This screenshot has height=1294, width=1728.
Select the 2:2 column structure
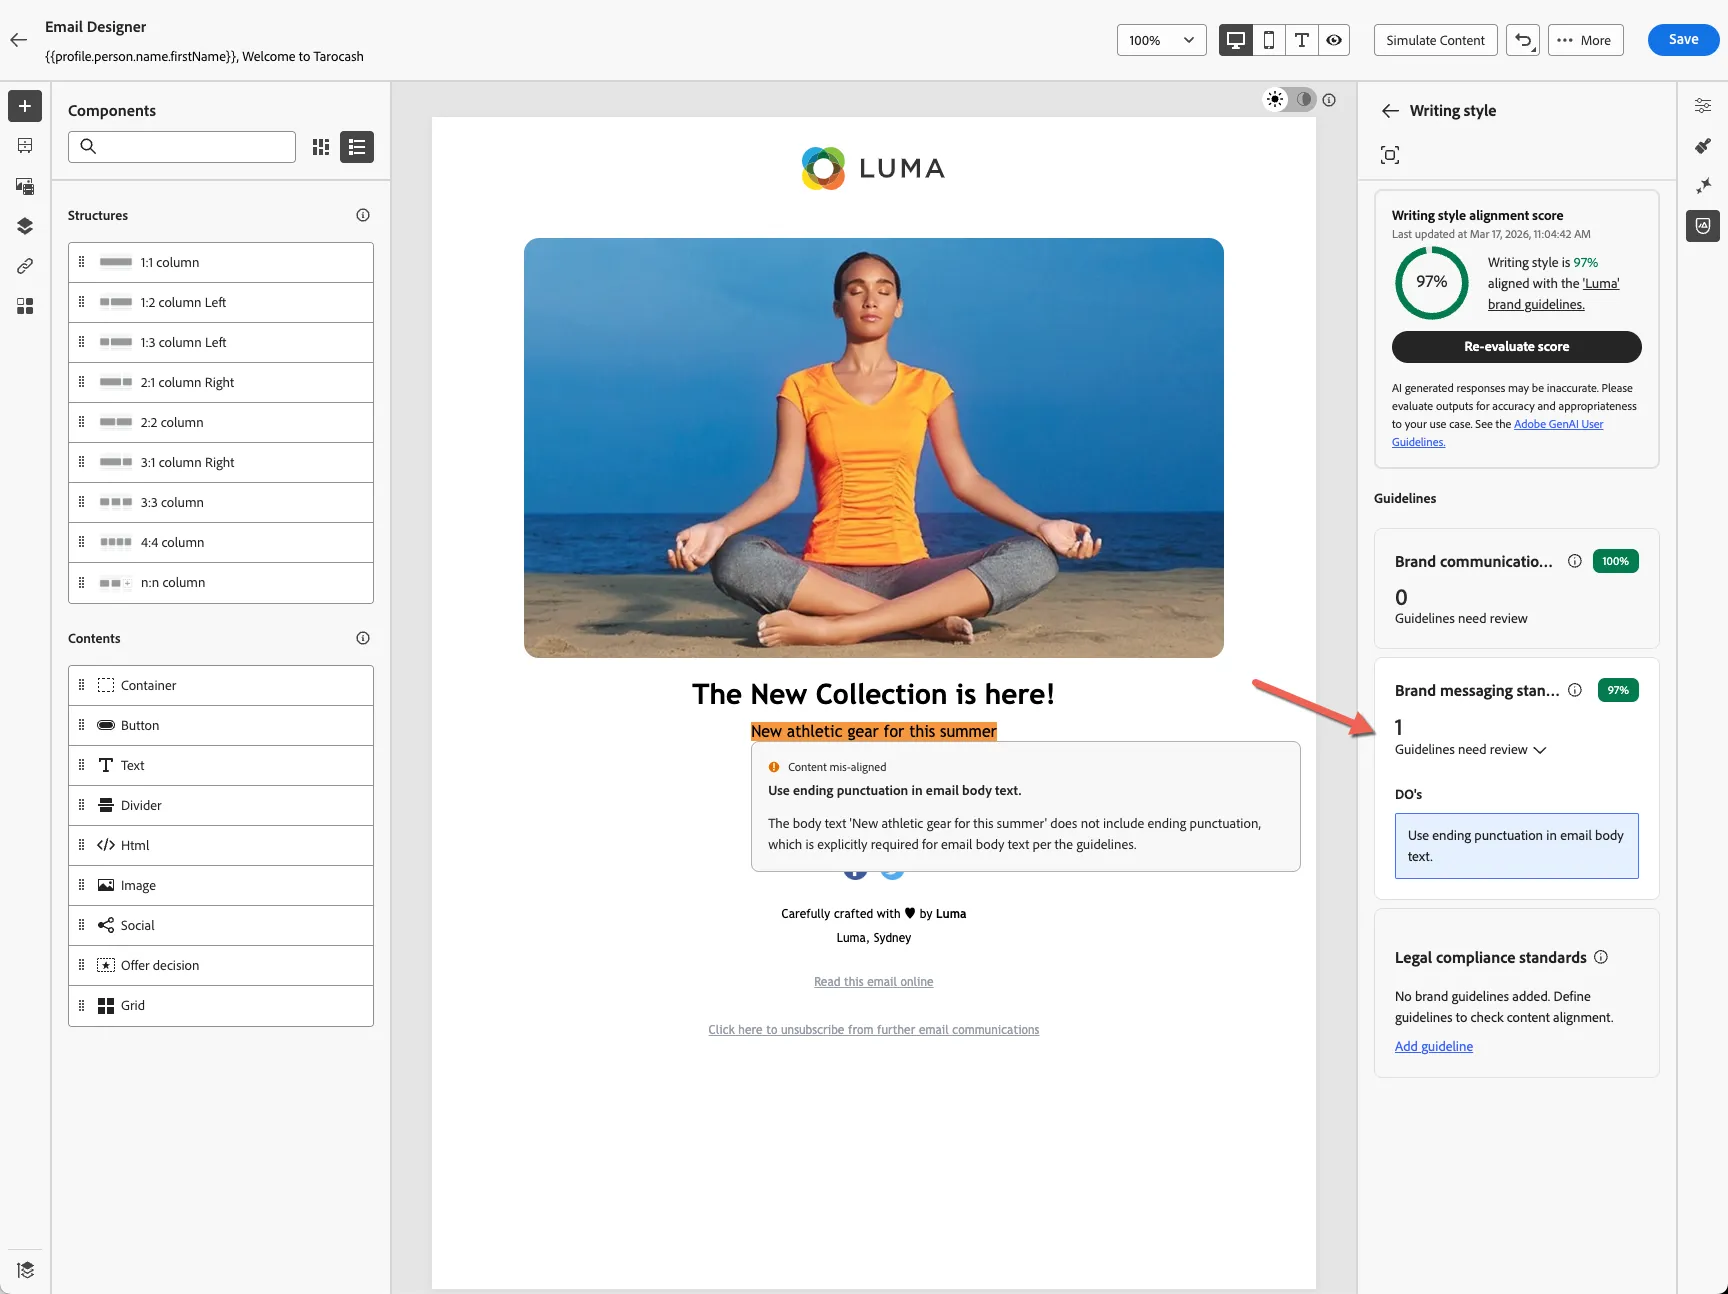[221, 422]
